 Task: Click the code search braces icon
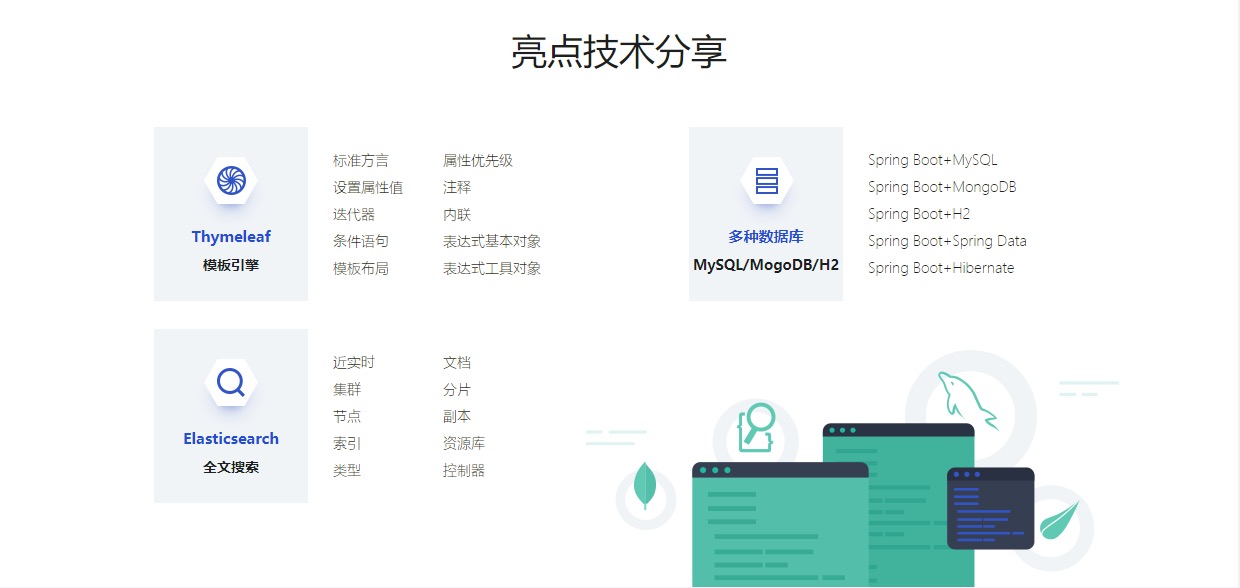pyautogui.click(x=756, y=429)
